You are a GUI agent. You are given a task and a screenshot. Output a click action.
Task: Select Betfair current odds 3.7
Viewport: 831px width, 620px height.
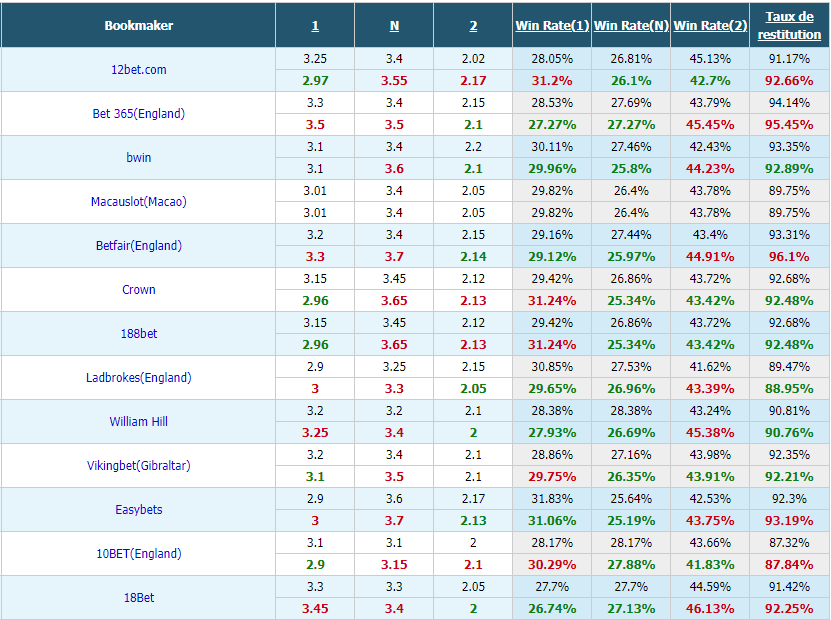[394, 256]
